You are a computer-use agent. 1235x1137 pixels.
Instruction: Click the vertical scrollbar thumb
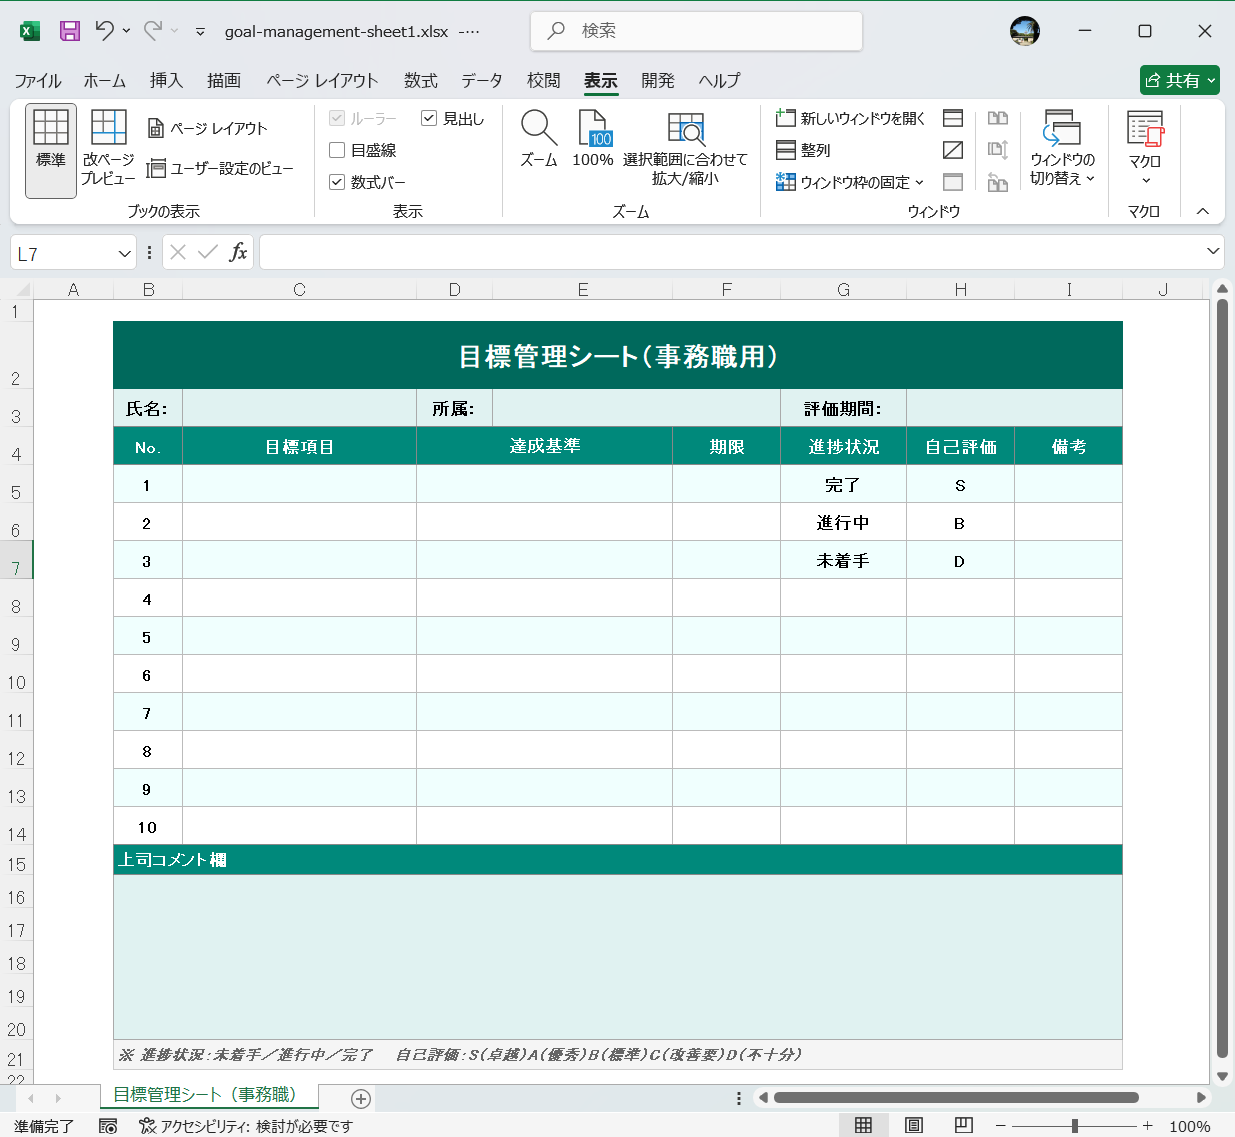coord(1222,677)
